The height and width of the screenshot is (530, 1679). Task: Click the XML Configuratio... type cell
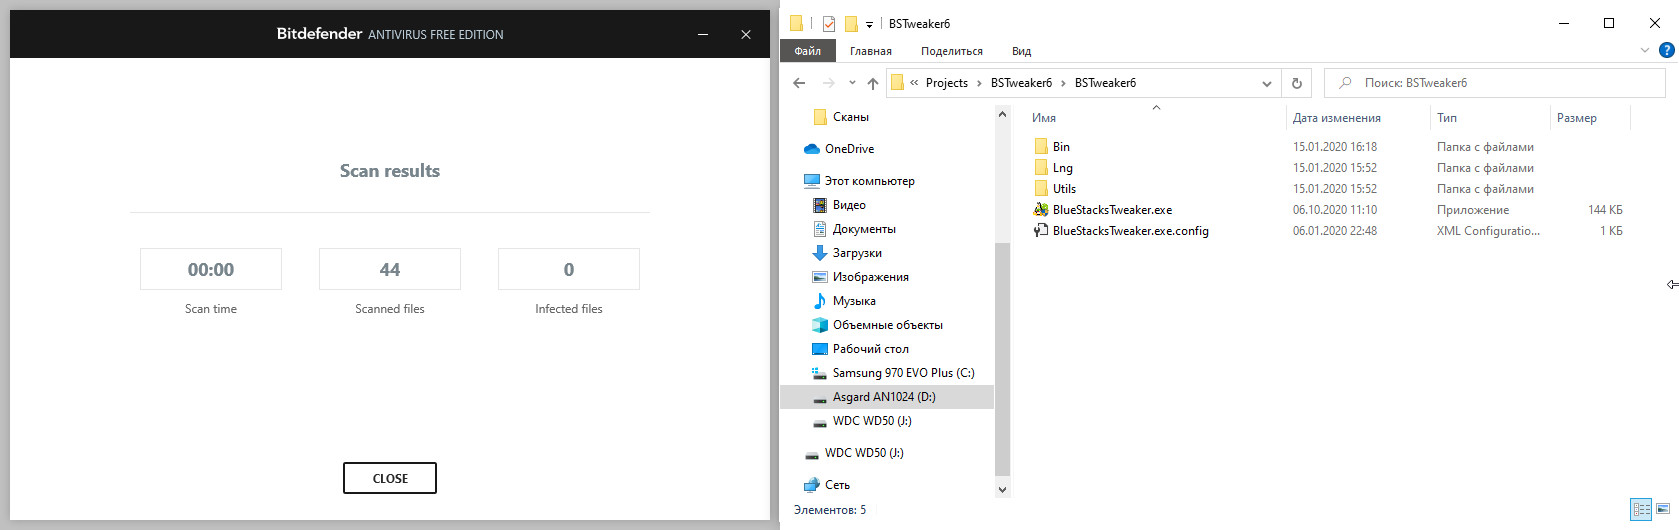tap(1488, 231)
